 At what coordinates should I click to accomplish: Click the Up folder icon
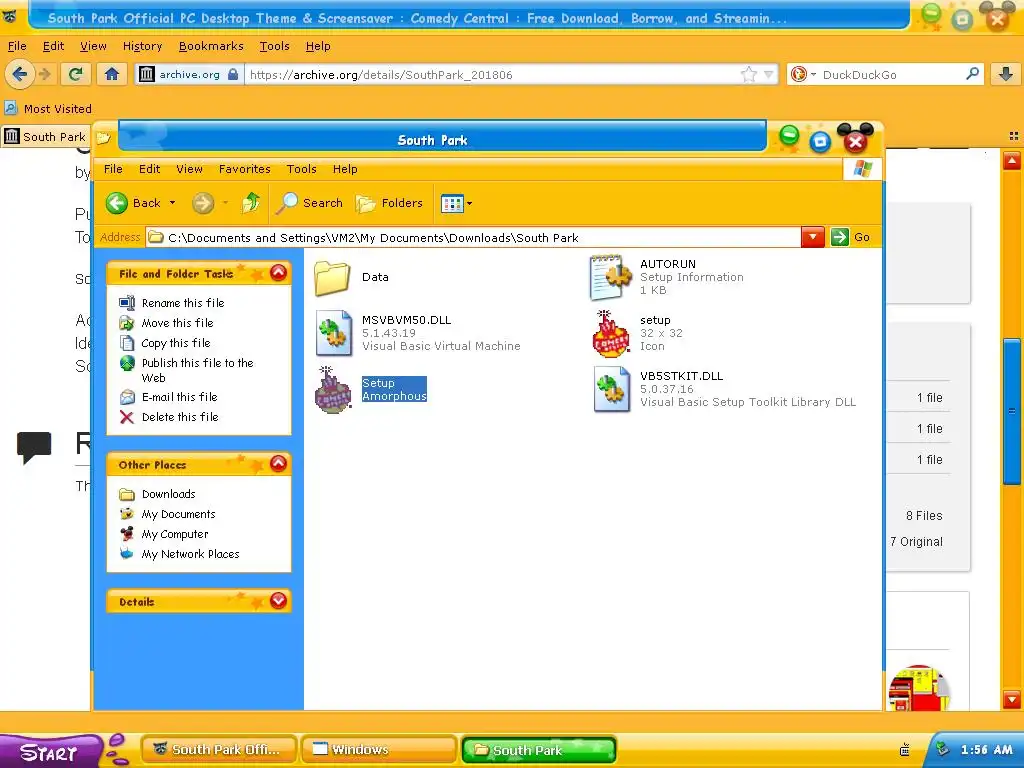click(251, 203)
